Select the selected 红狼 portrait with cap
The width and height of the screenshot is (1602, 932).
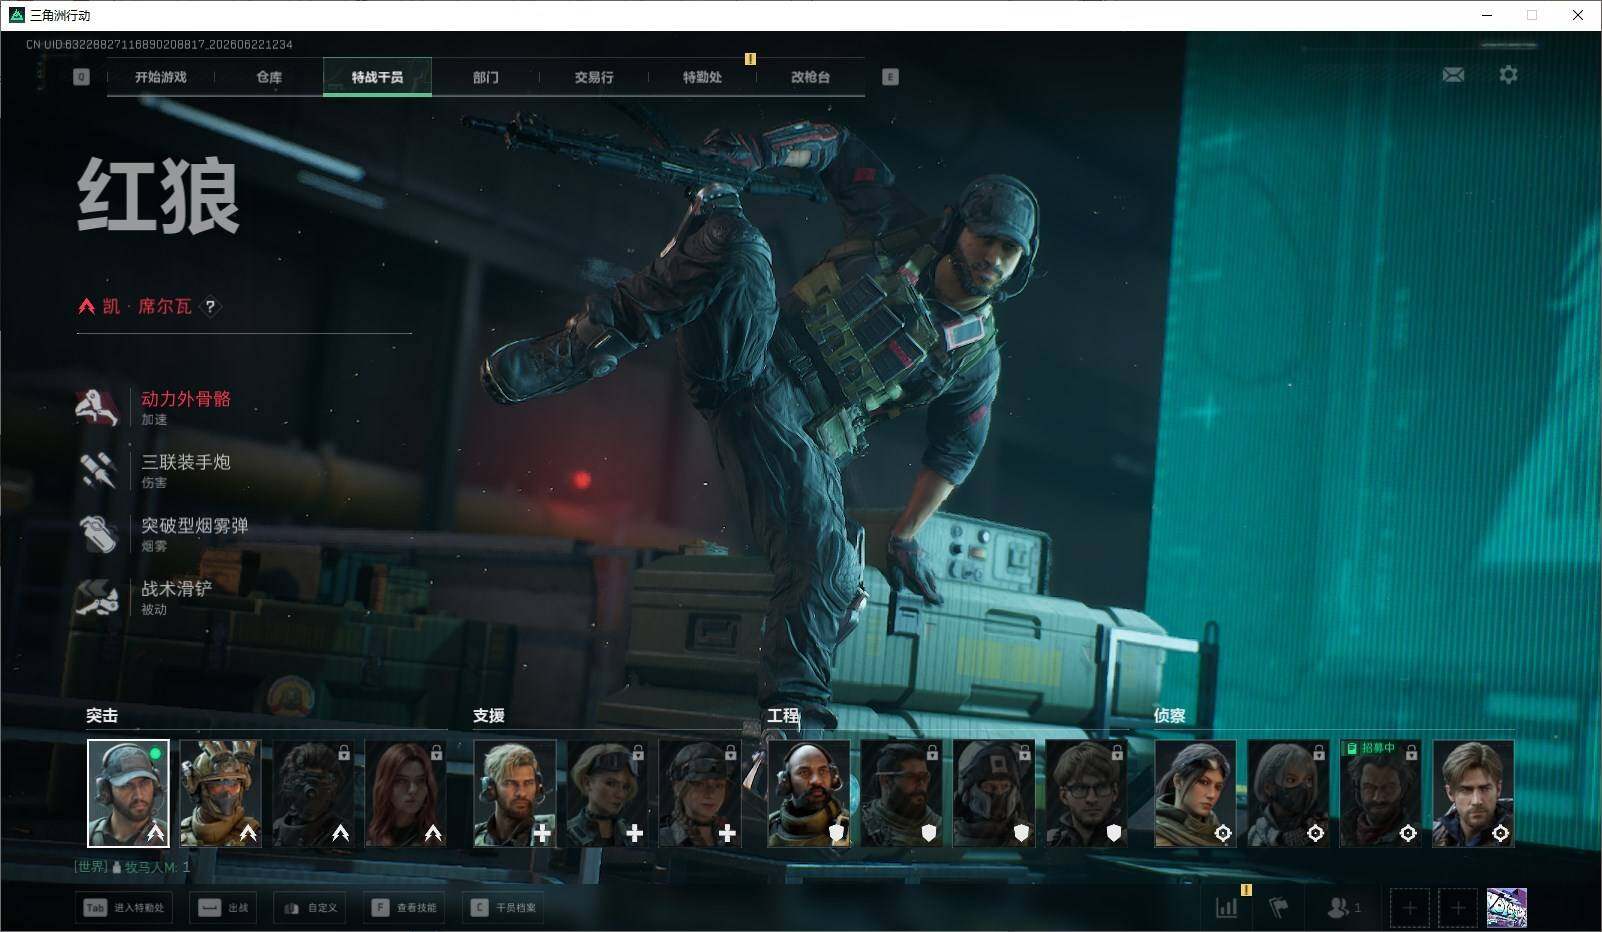(x=128, y=793)
